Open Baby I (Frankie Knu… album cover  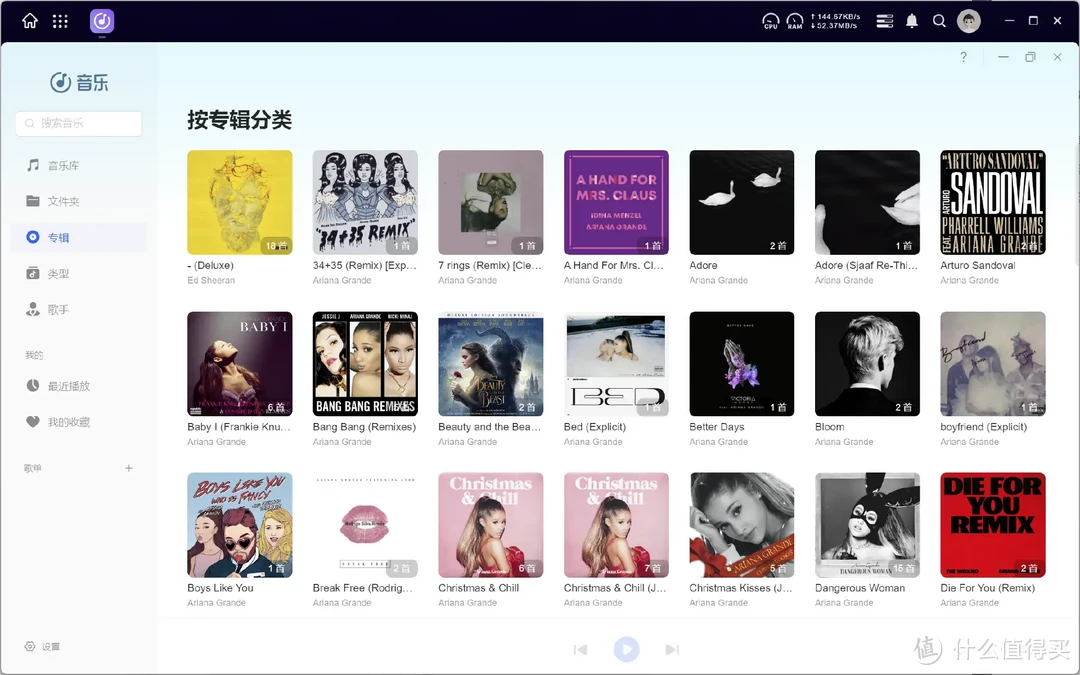[x=240, y=364]
